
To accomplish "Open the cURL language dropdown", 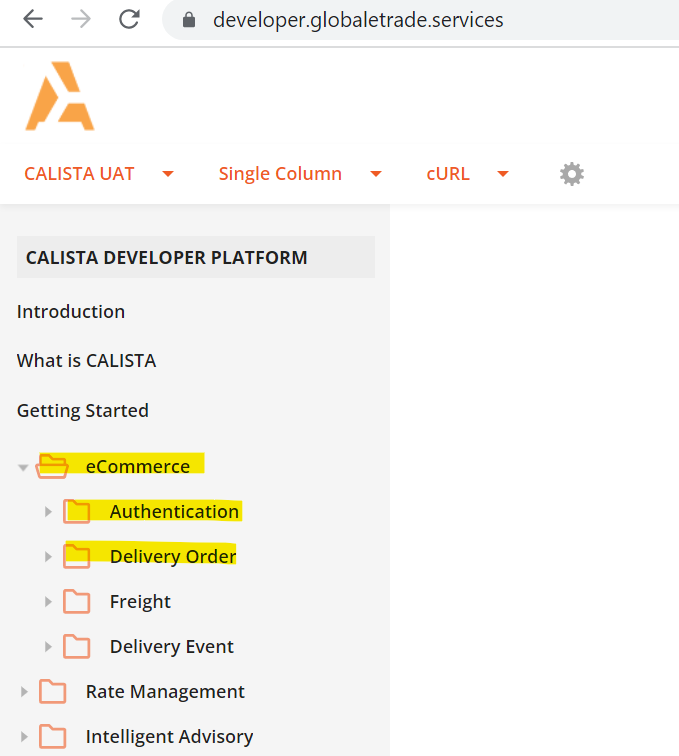I will click(x=467, y=174).
